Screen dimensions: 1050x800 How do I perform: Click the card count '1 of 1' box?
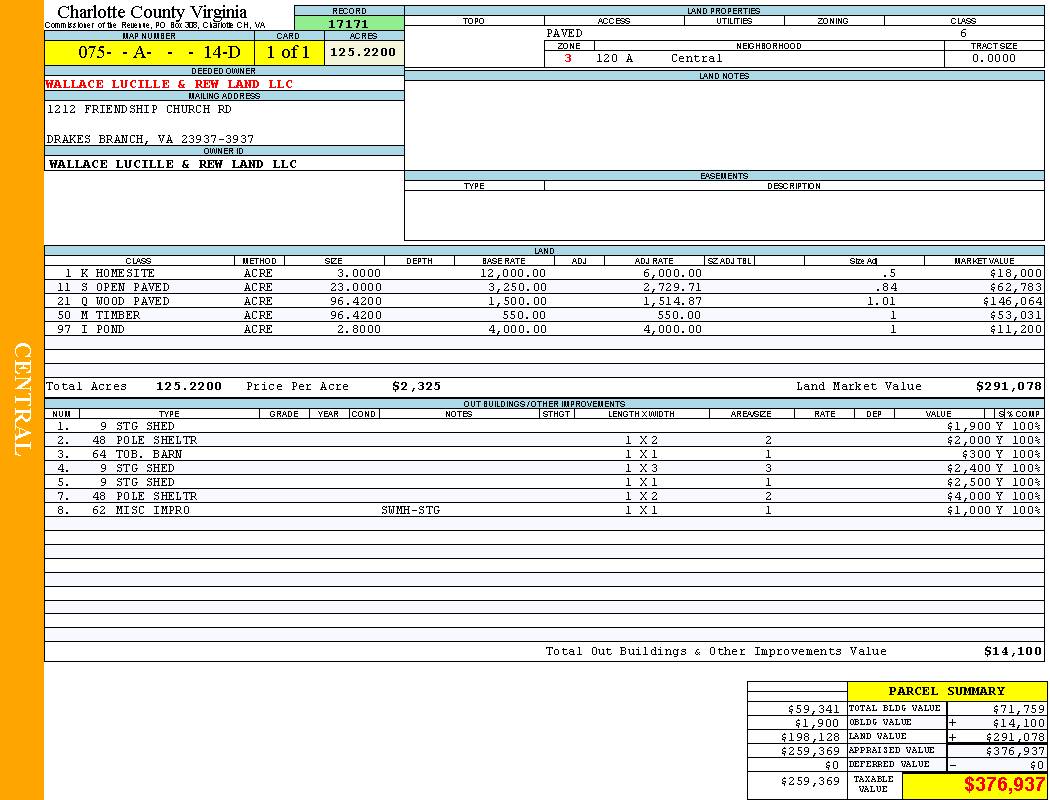click(x=289, y=53)
